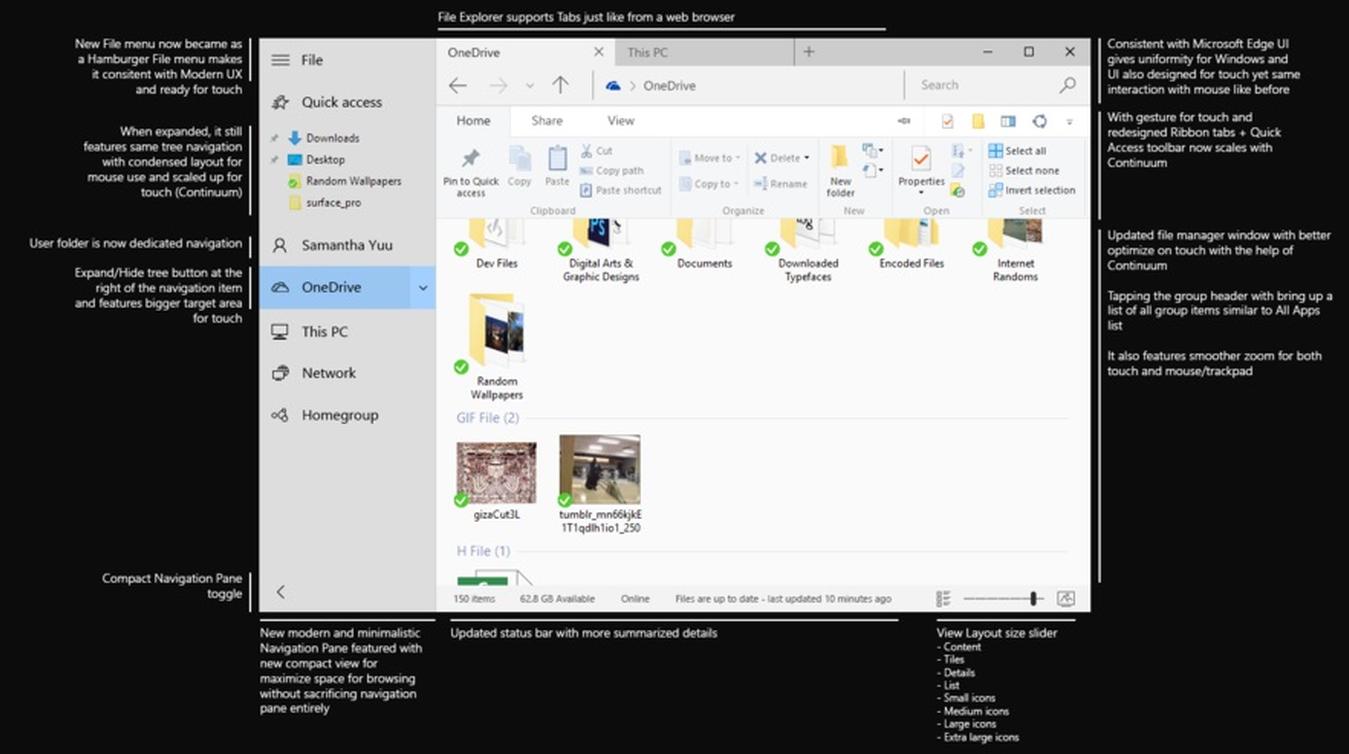Collapse the navigation pane with bottom chevron

point(281,592)
